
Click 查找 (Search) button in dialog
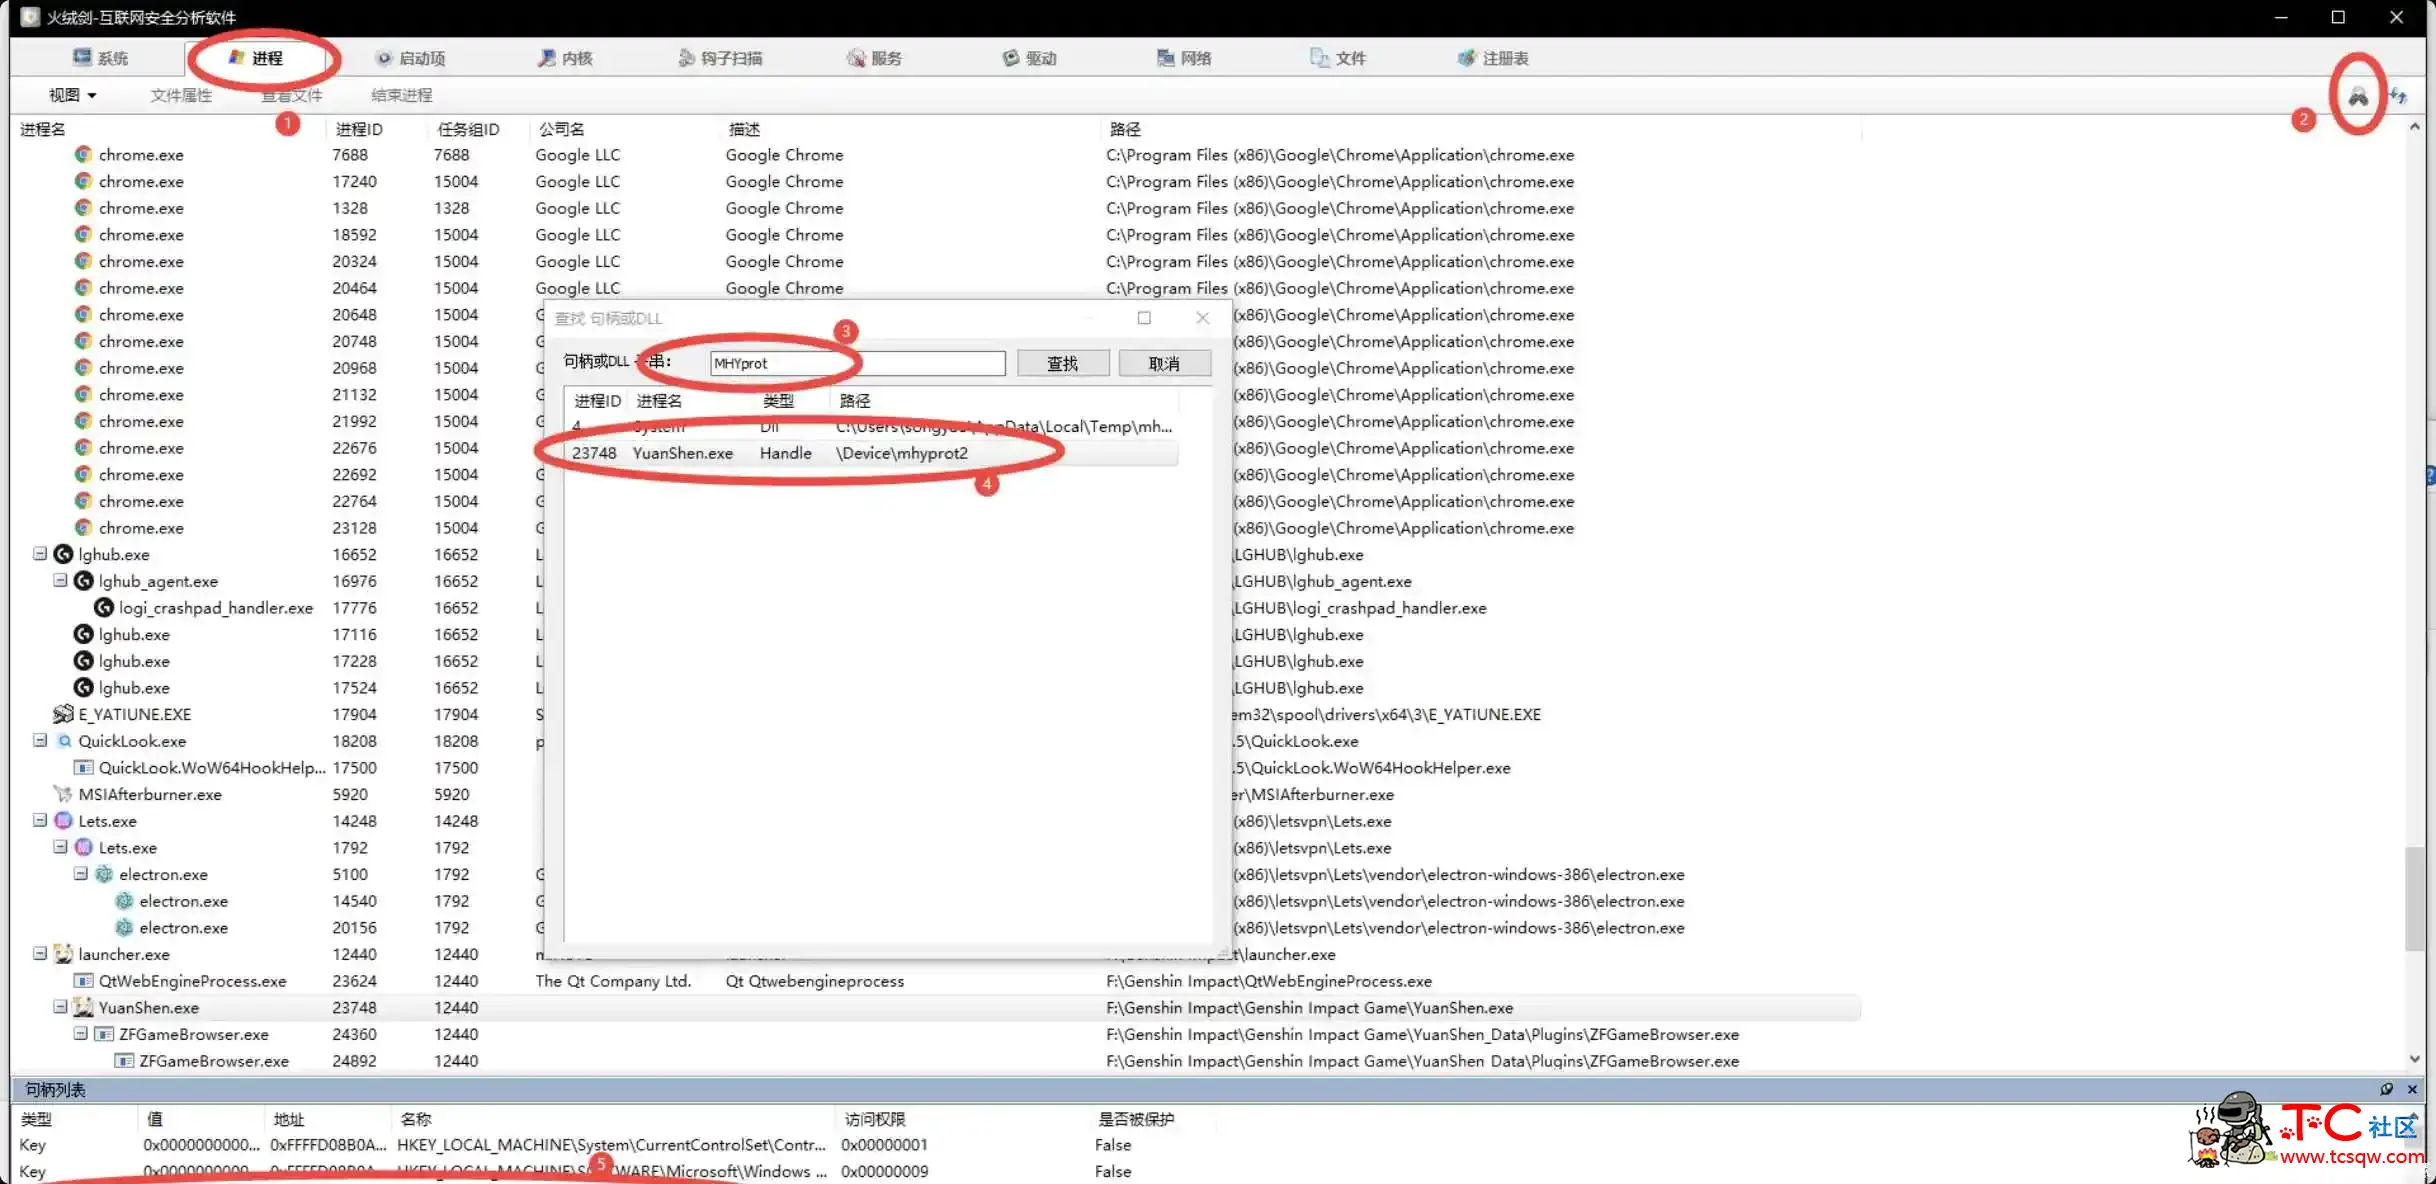click(x=1061, y=362)
